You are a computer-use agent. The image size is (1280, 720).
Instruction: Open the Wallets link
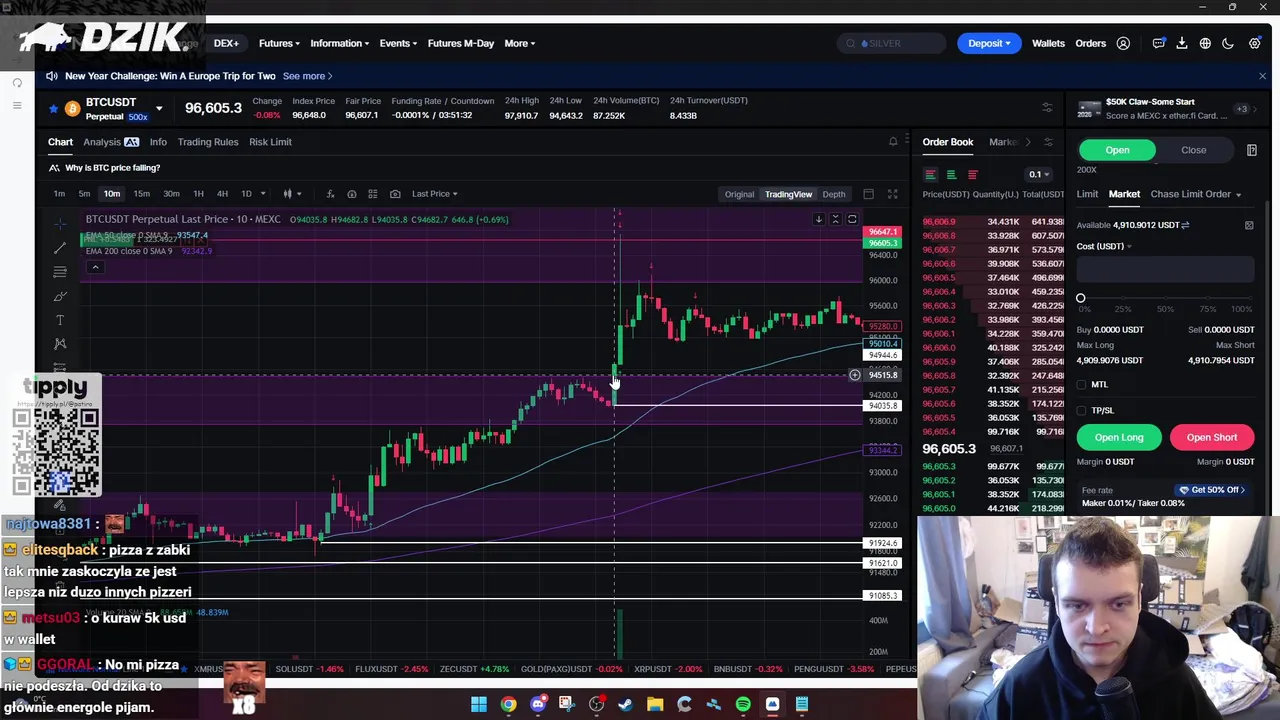click(1048, 43)
